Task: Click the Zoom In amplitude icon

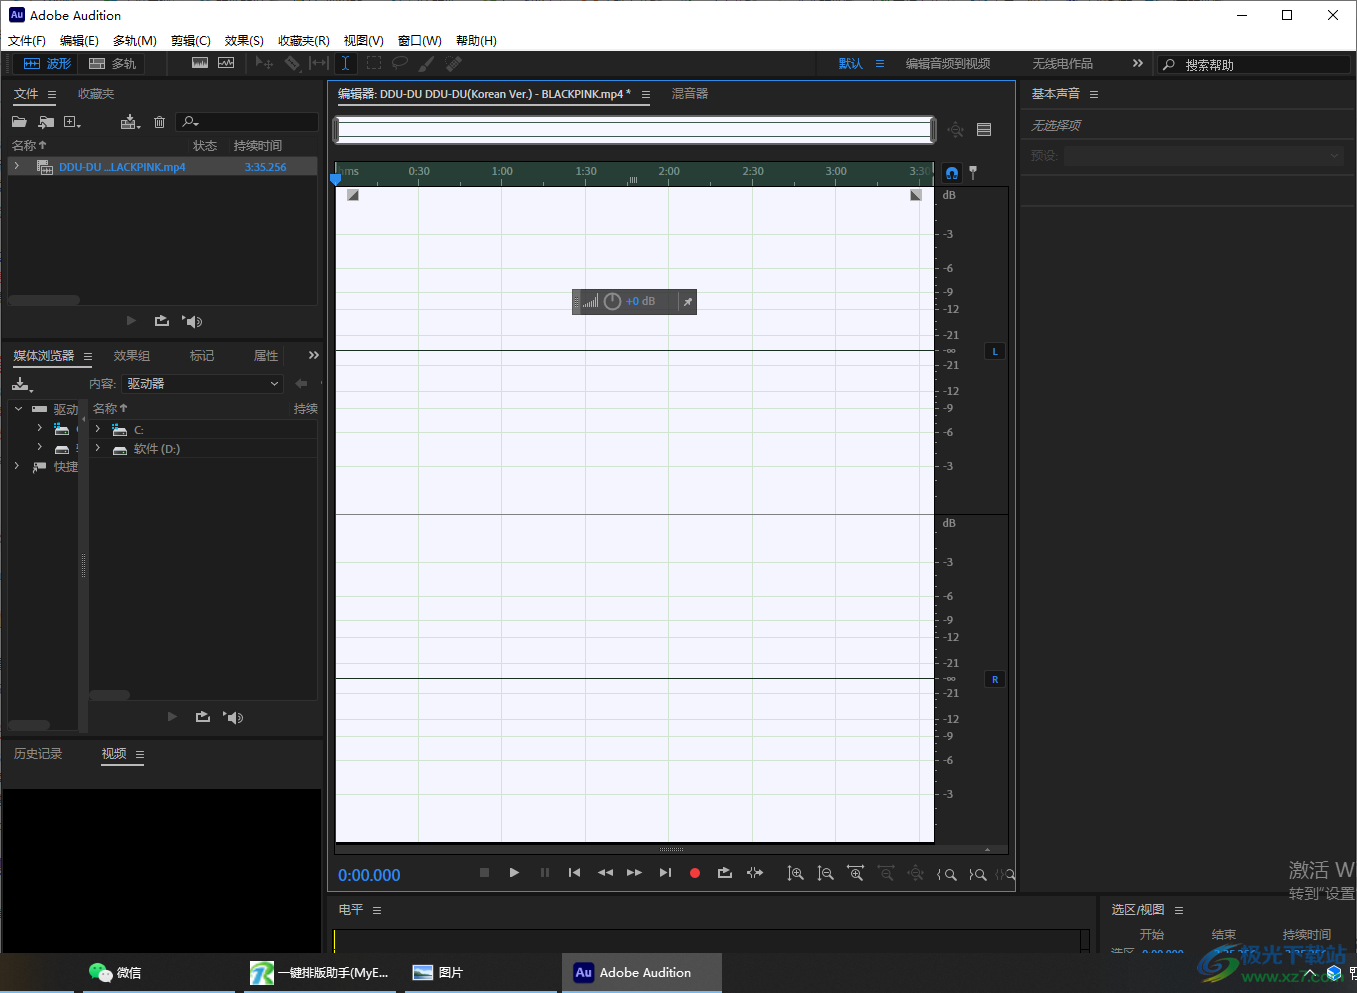Action: coord(795,873)
